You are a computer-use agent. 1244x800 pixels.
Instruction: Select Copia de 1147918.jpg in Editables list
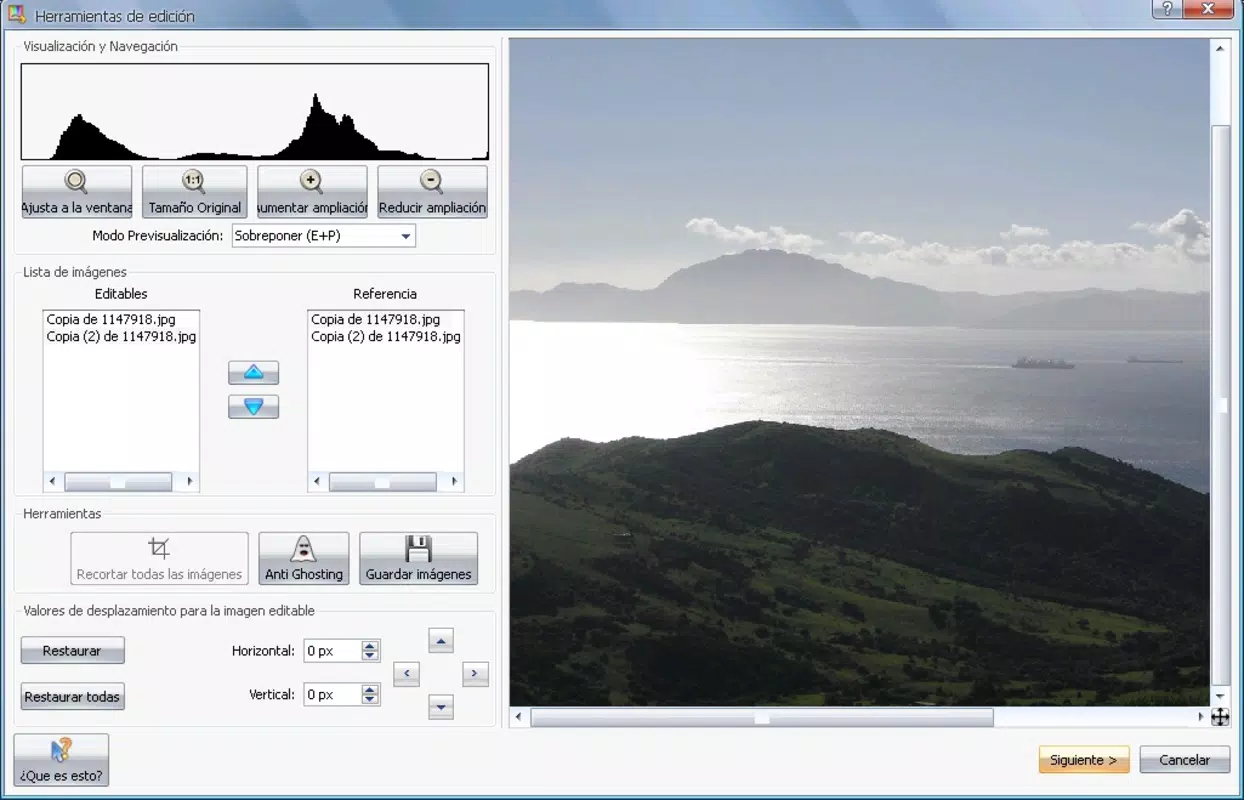111,319
